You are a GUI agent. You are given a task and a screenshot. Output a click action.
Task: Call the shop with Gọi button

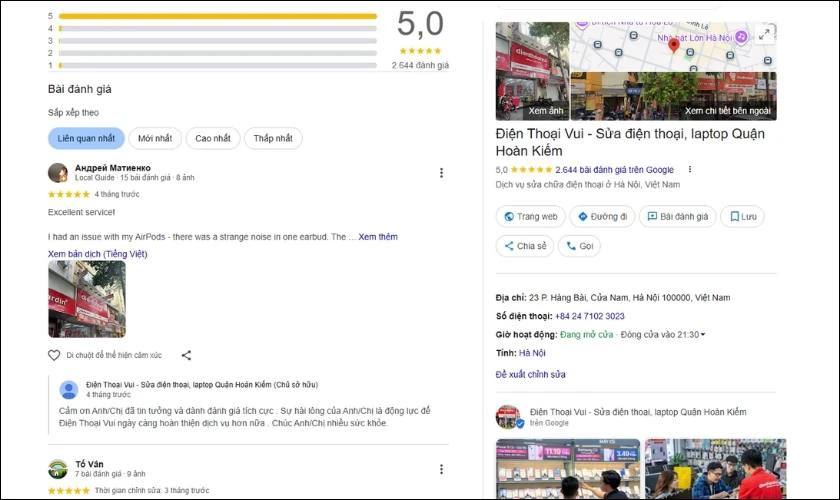click(x=579, y=246)
